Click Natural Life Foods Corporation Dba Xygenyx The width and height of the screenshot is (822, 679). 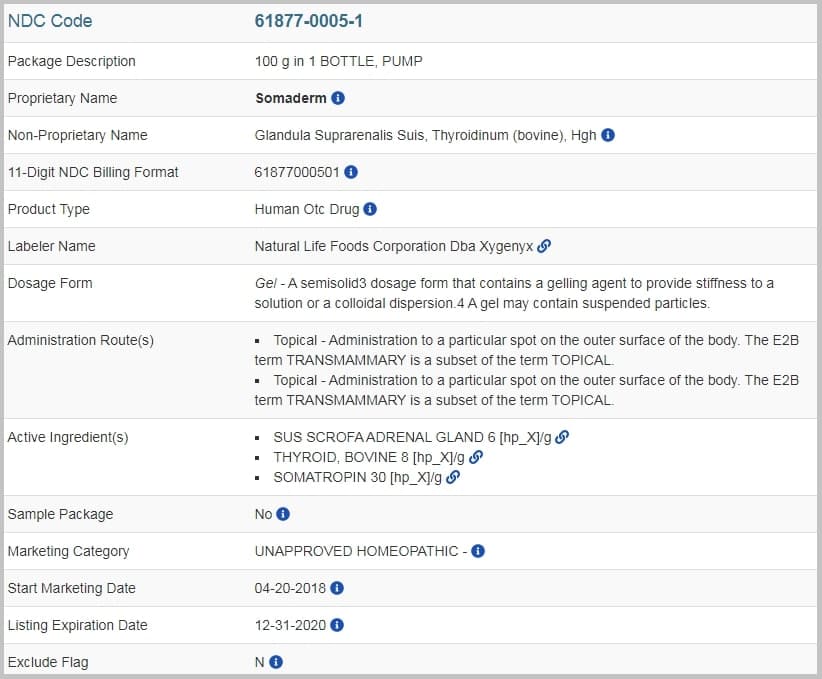tap(394, 246)
